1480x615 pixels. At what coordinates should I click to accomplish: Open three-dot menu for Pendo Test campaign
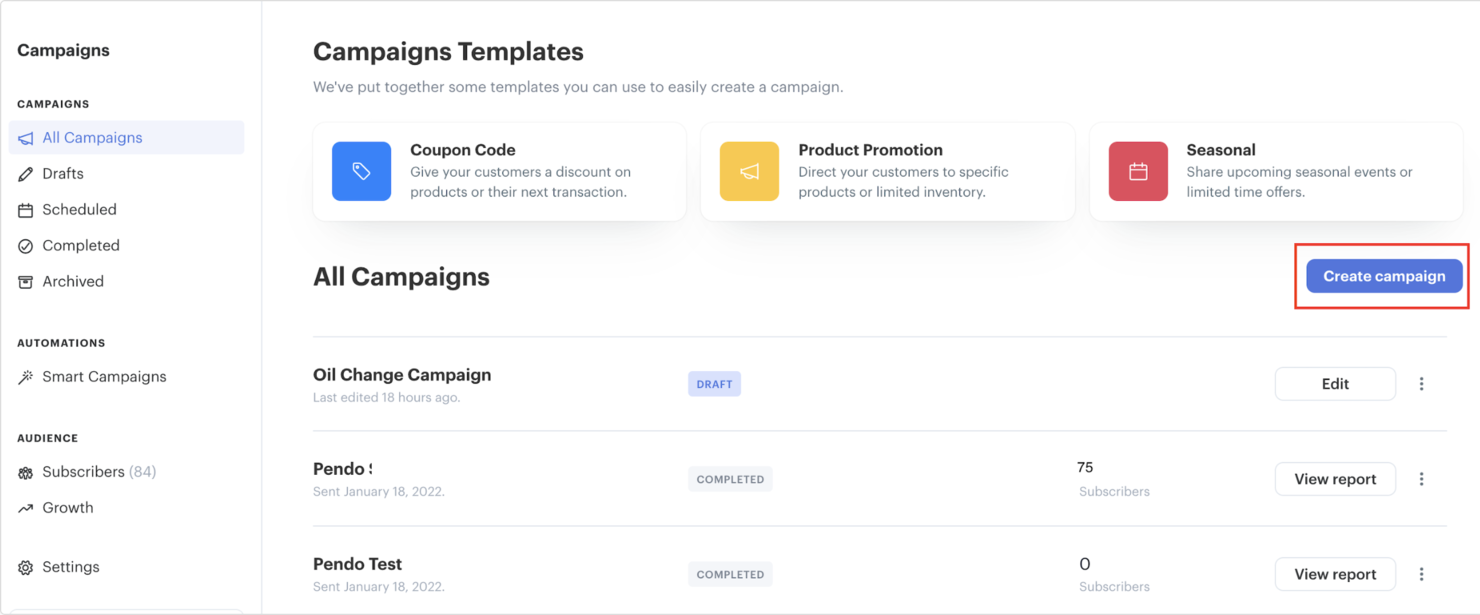tap(1421, 574)
